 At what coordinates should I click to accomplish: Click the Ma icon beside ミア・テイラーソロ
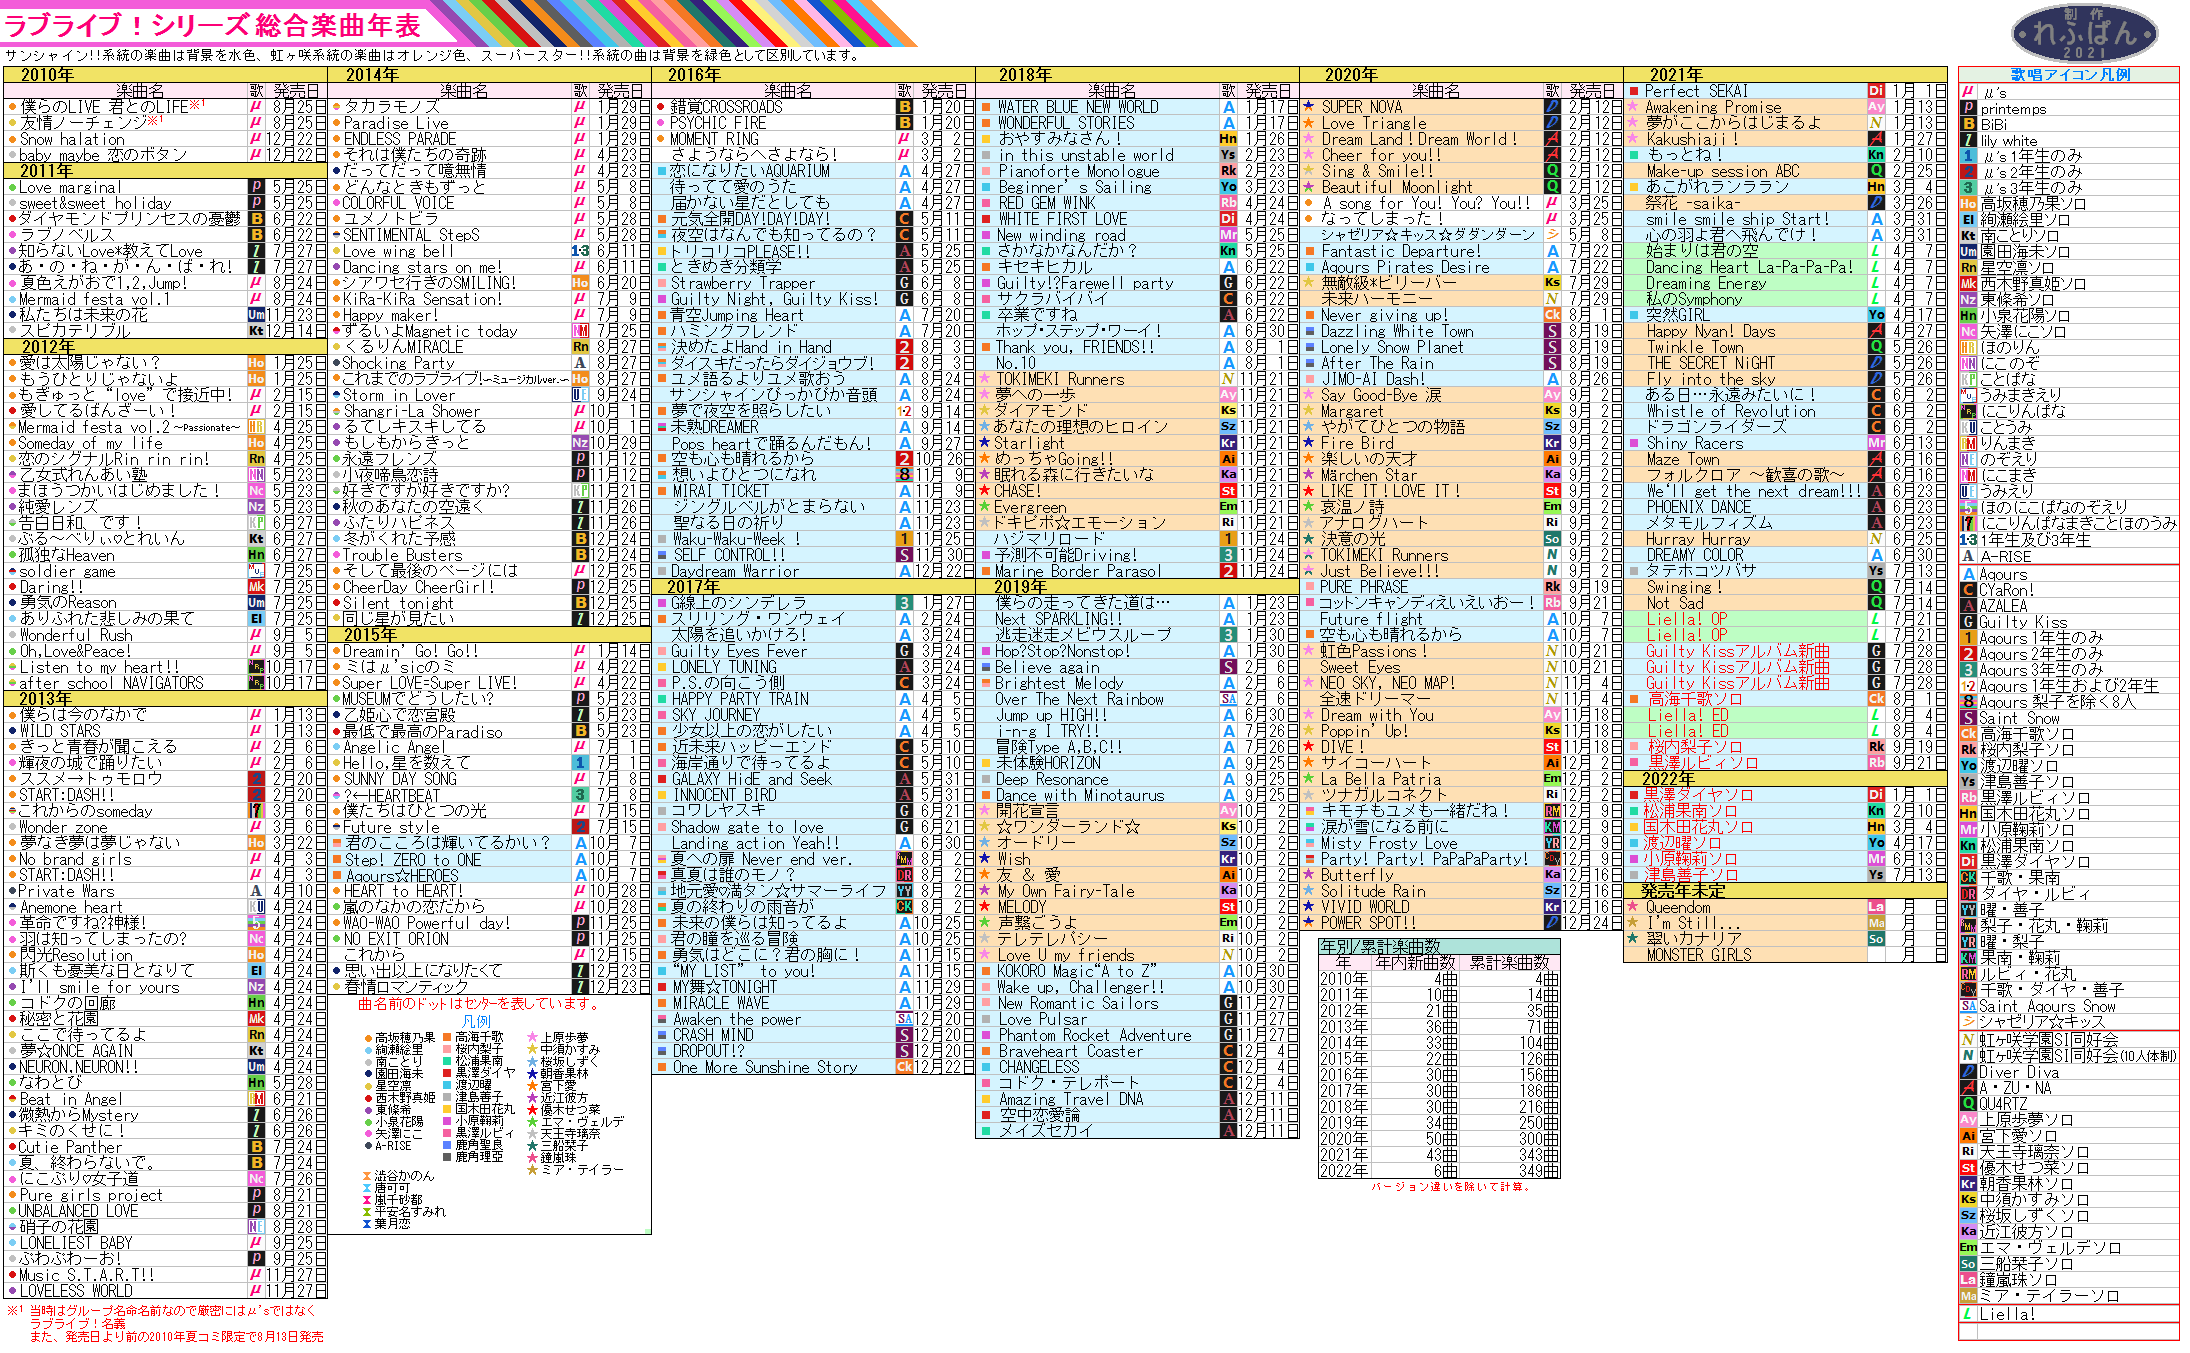(1967, 1295)
